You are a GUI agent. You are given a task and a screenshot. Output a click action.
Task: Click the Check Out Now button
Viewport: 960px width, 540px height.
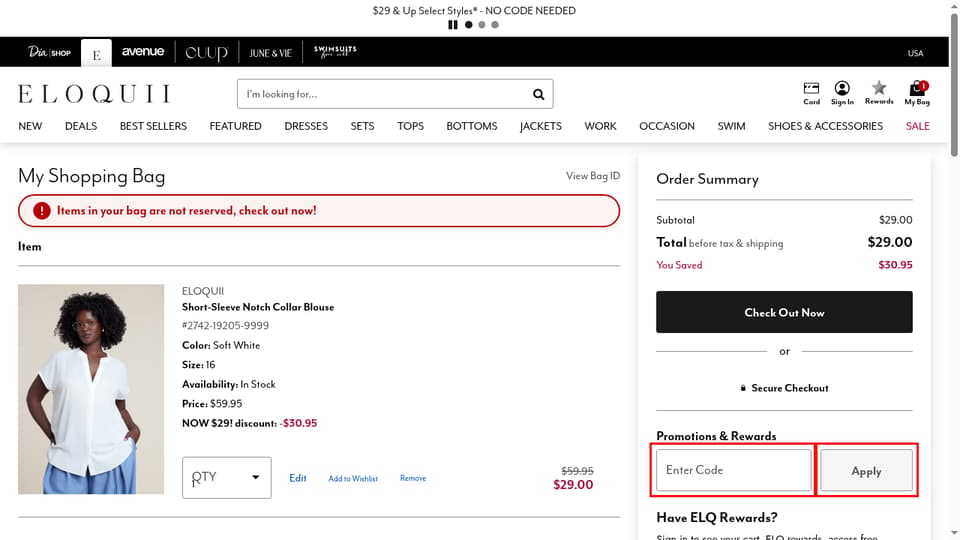coord(784,312)
